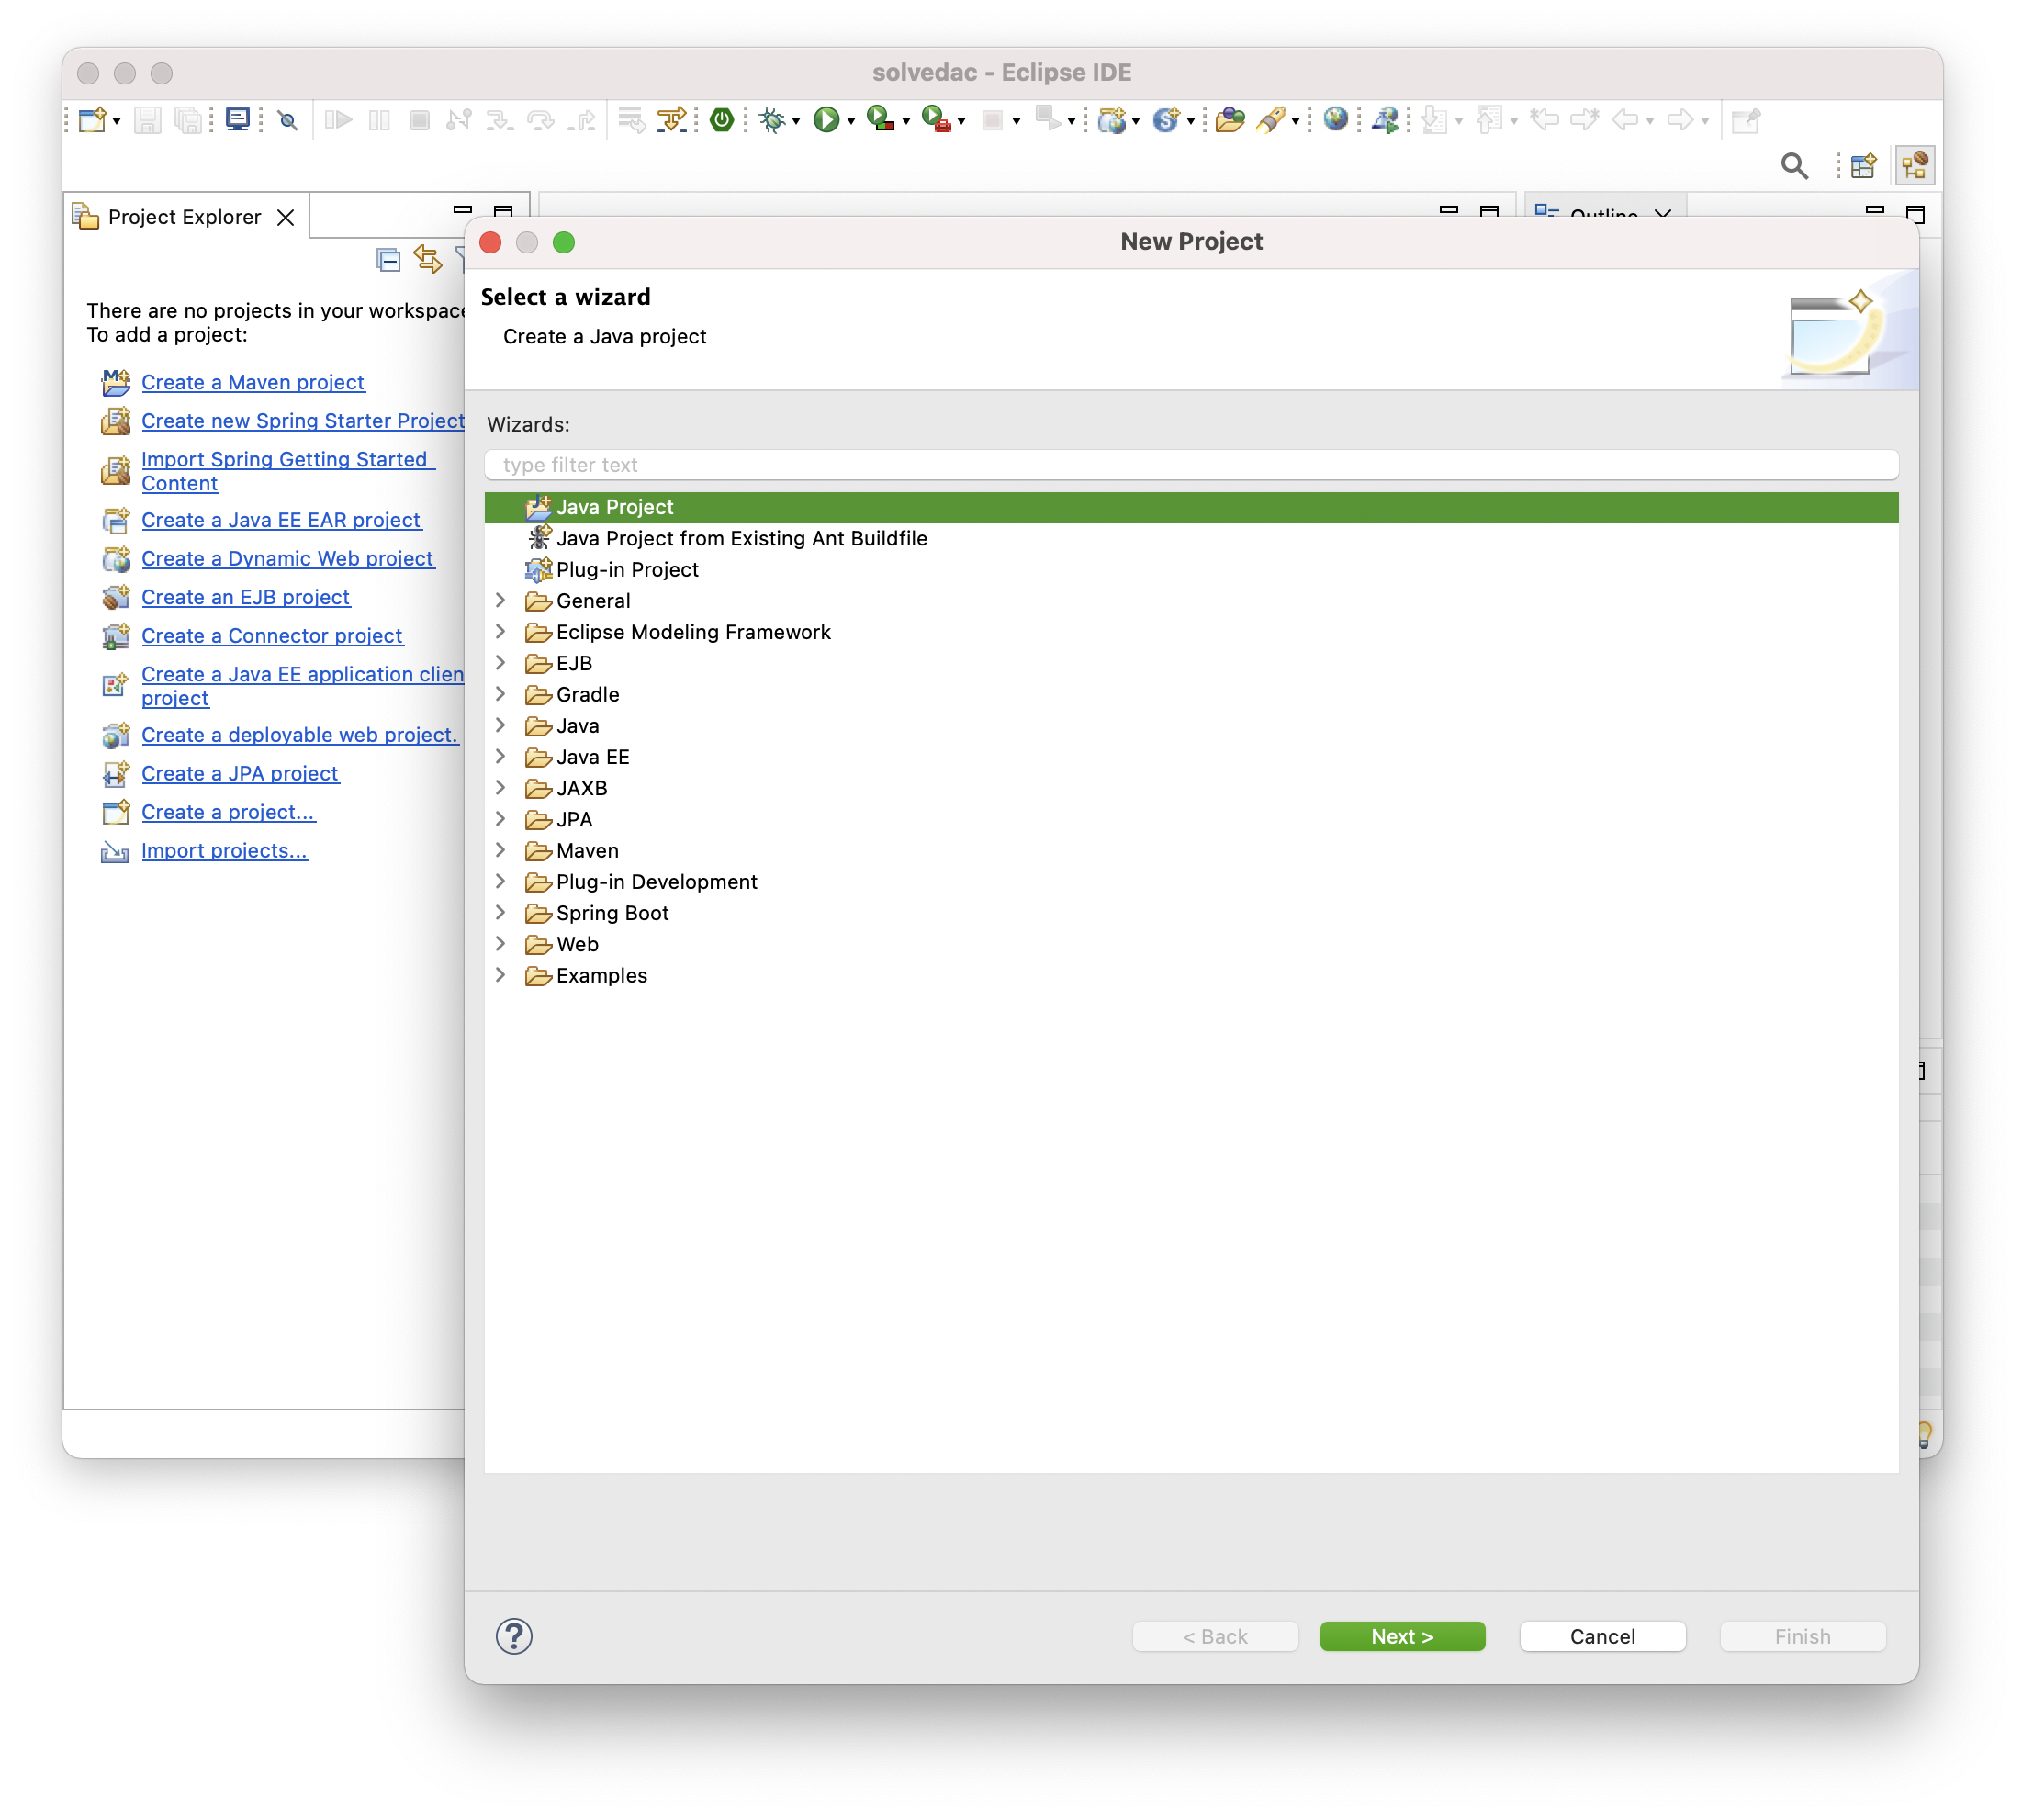Open the Search magnifier icon
The image size is (2022, 1820).
1794,166
